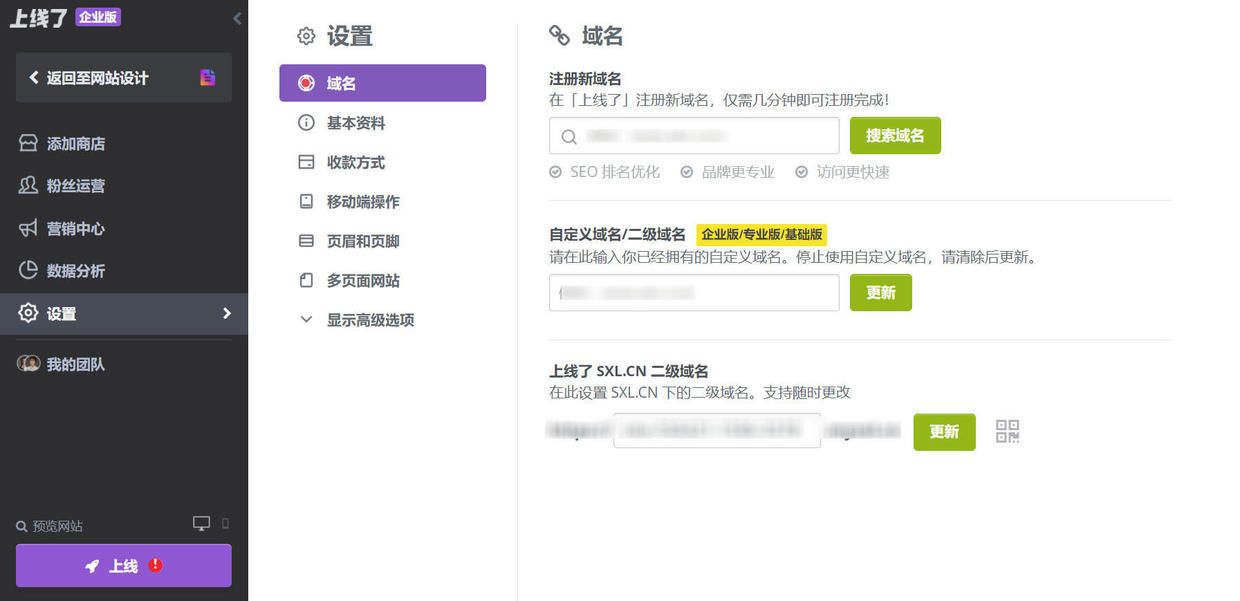Click the document icon beside 返回至网站设计
This screenshot has height=601, width=1240.
207,78
